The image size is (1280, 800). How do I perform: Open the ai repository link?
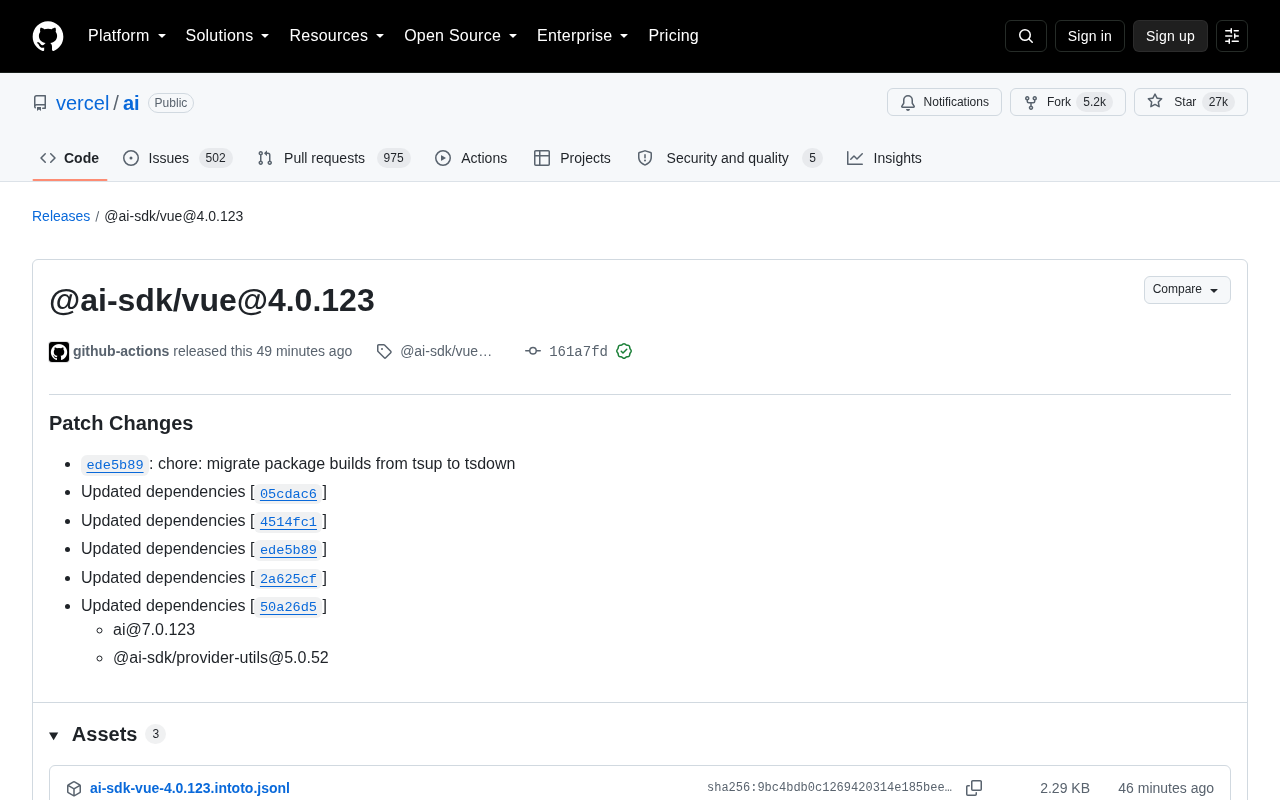[131, 103]
